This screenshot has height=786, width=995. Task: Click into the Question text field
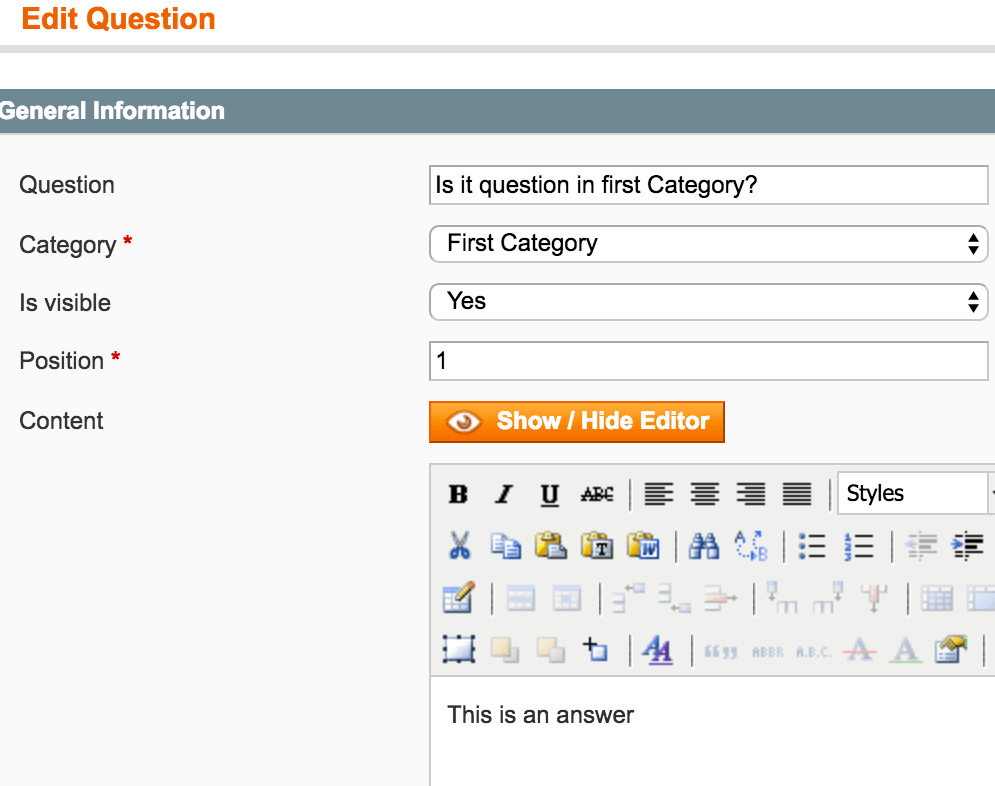(708, 186)
